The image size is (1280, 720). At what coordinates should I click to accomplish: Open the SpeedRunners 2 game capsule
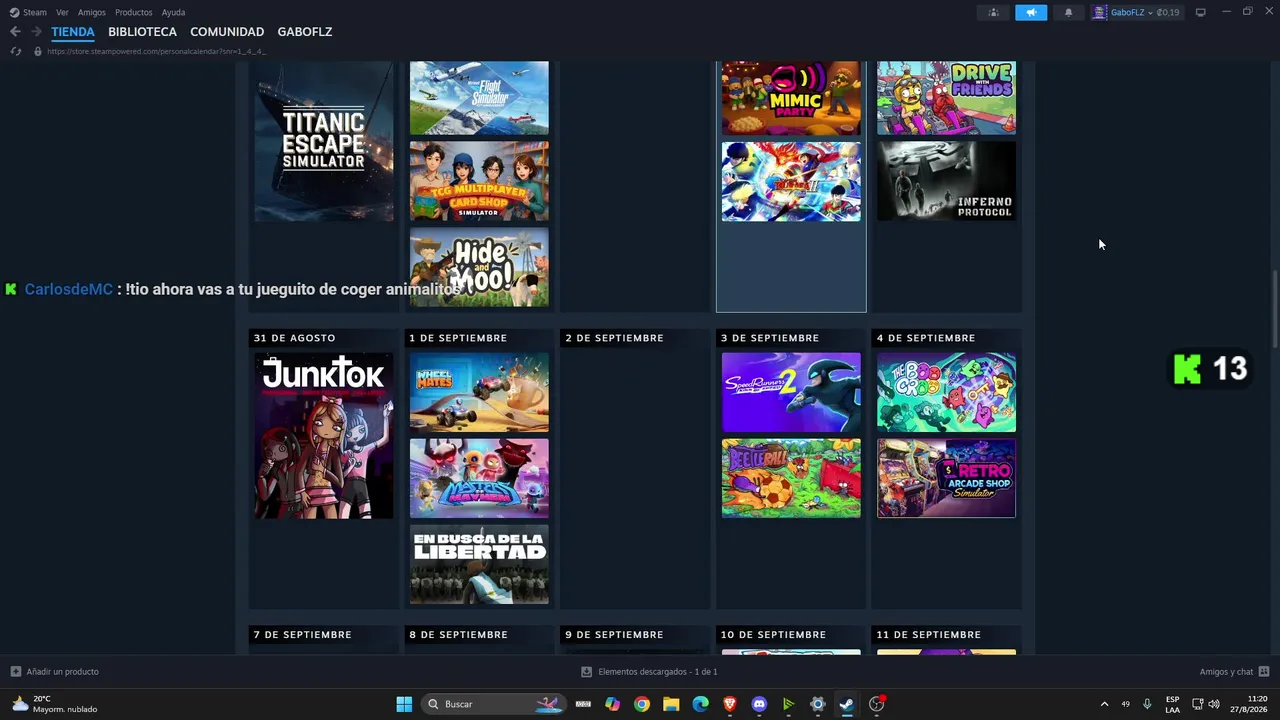791,392
